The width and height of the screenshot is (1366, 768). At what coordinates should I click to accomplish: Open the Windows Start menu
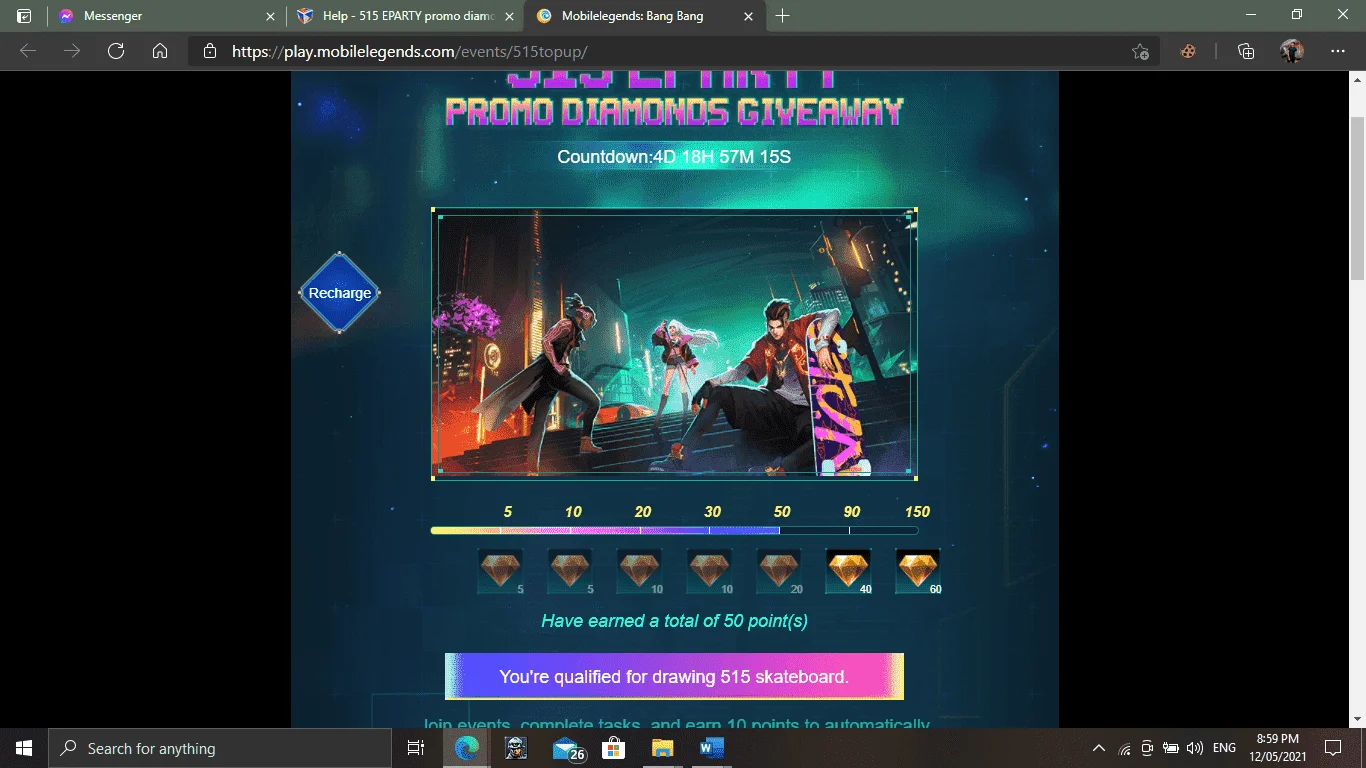pyautogui.click(x=24, y=748)
